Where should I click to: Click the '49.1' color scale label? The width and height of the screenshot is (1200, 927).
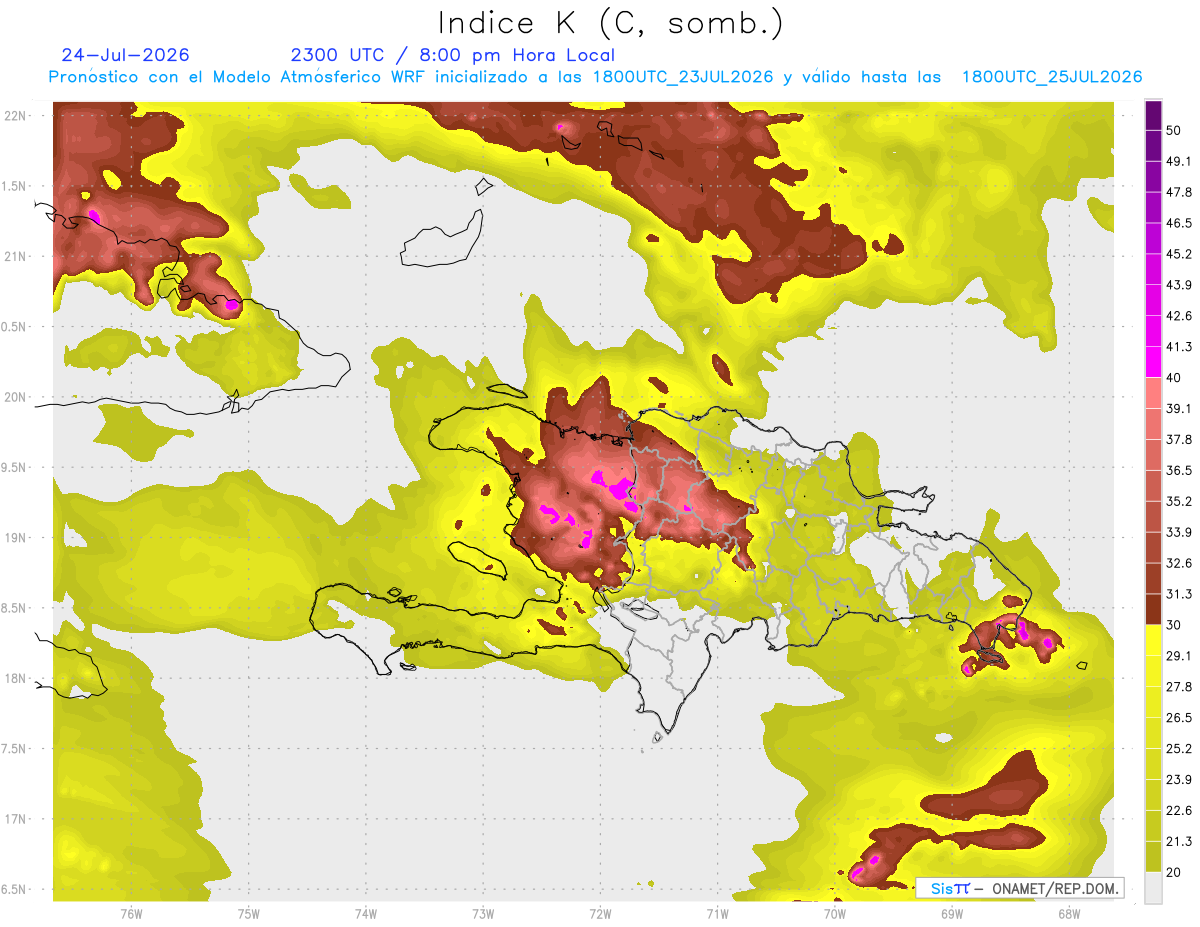click(x=1179, y=162)
